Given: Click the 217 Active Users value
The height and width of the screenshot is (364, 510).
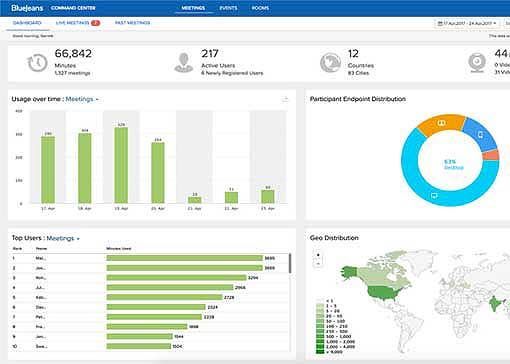Looking at the screenshot, I should click(210, 53).
